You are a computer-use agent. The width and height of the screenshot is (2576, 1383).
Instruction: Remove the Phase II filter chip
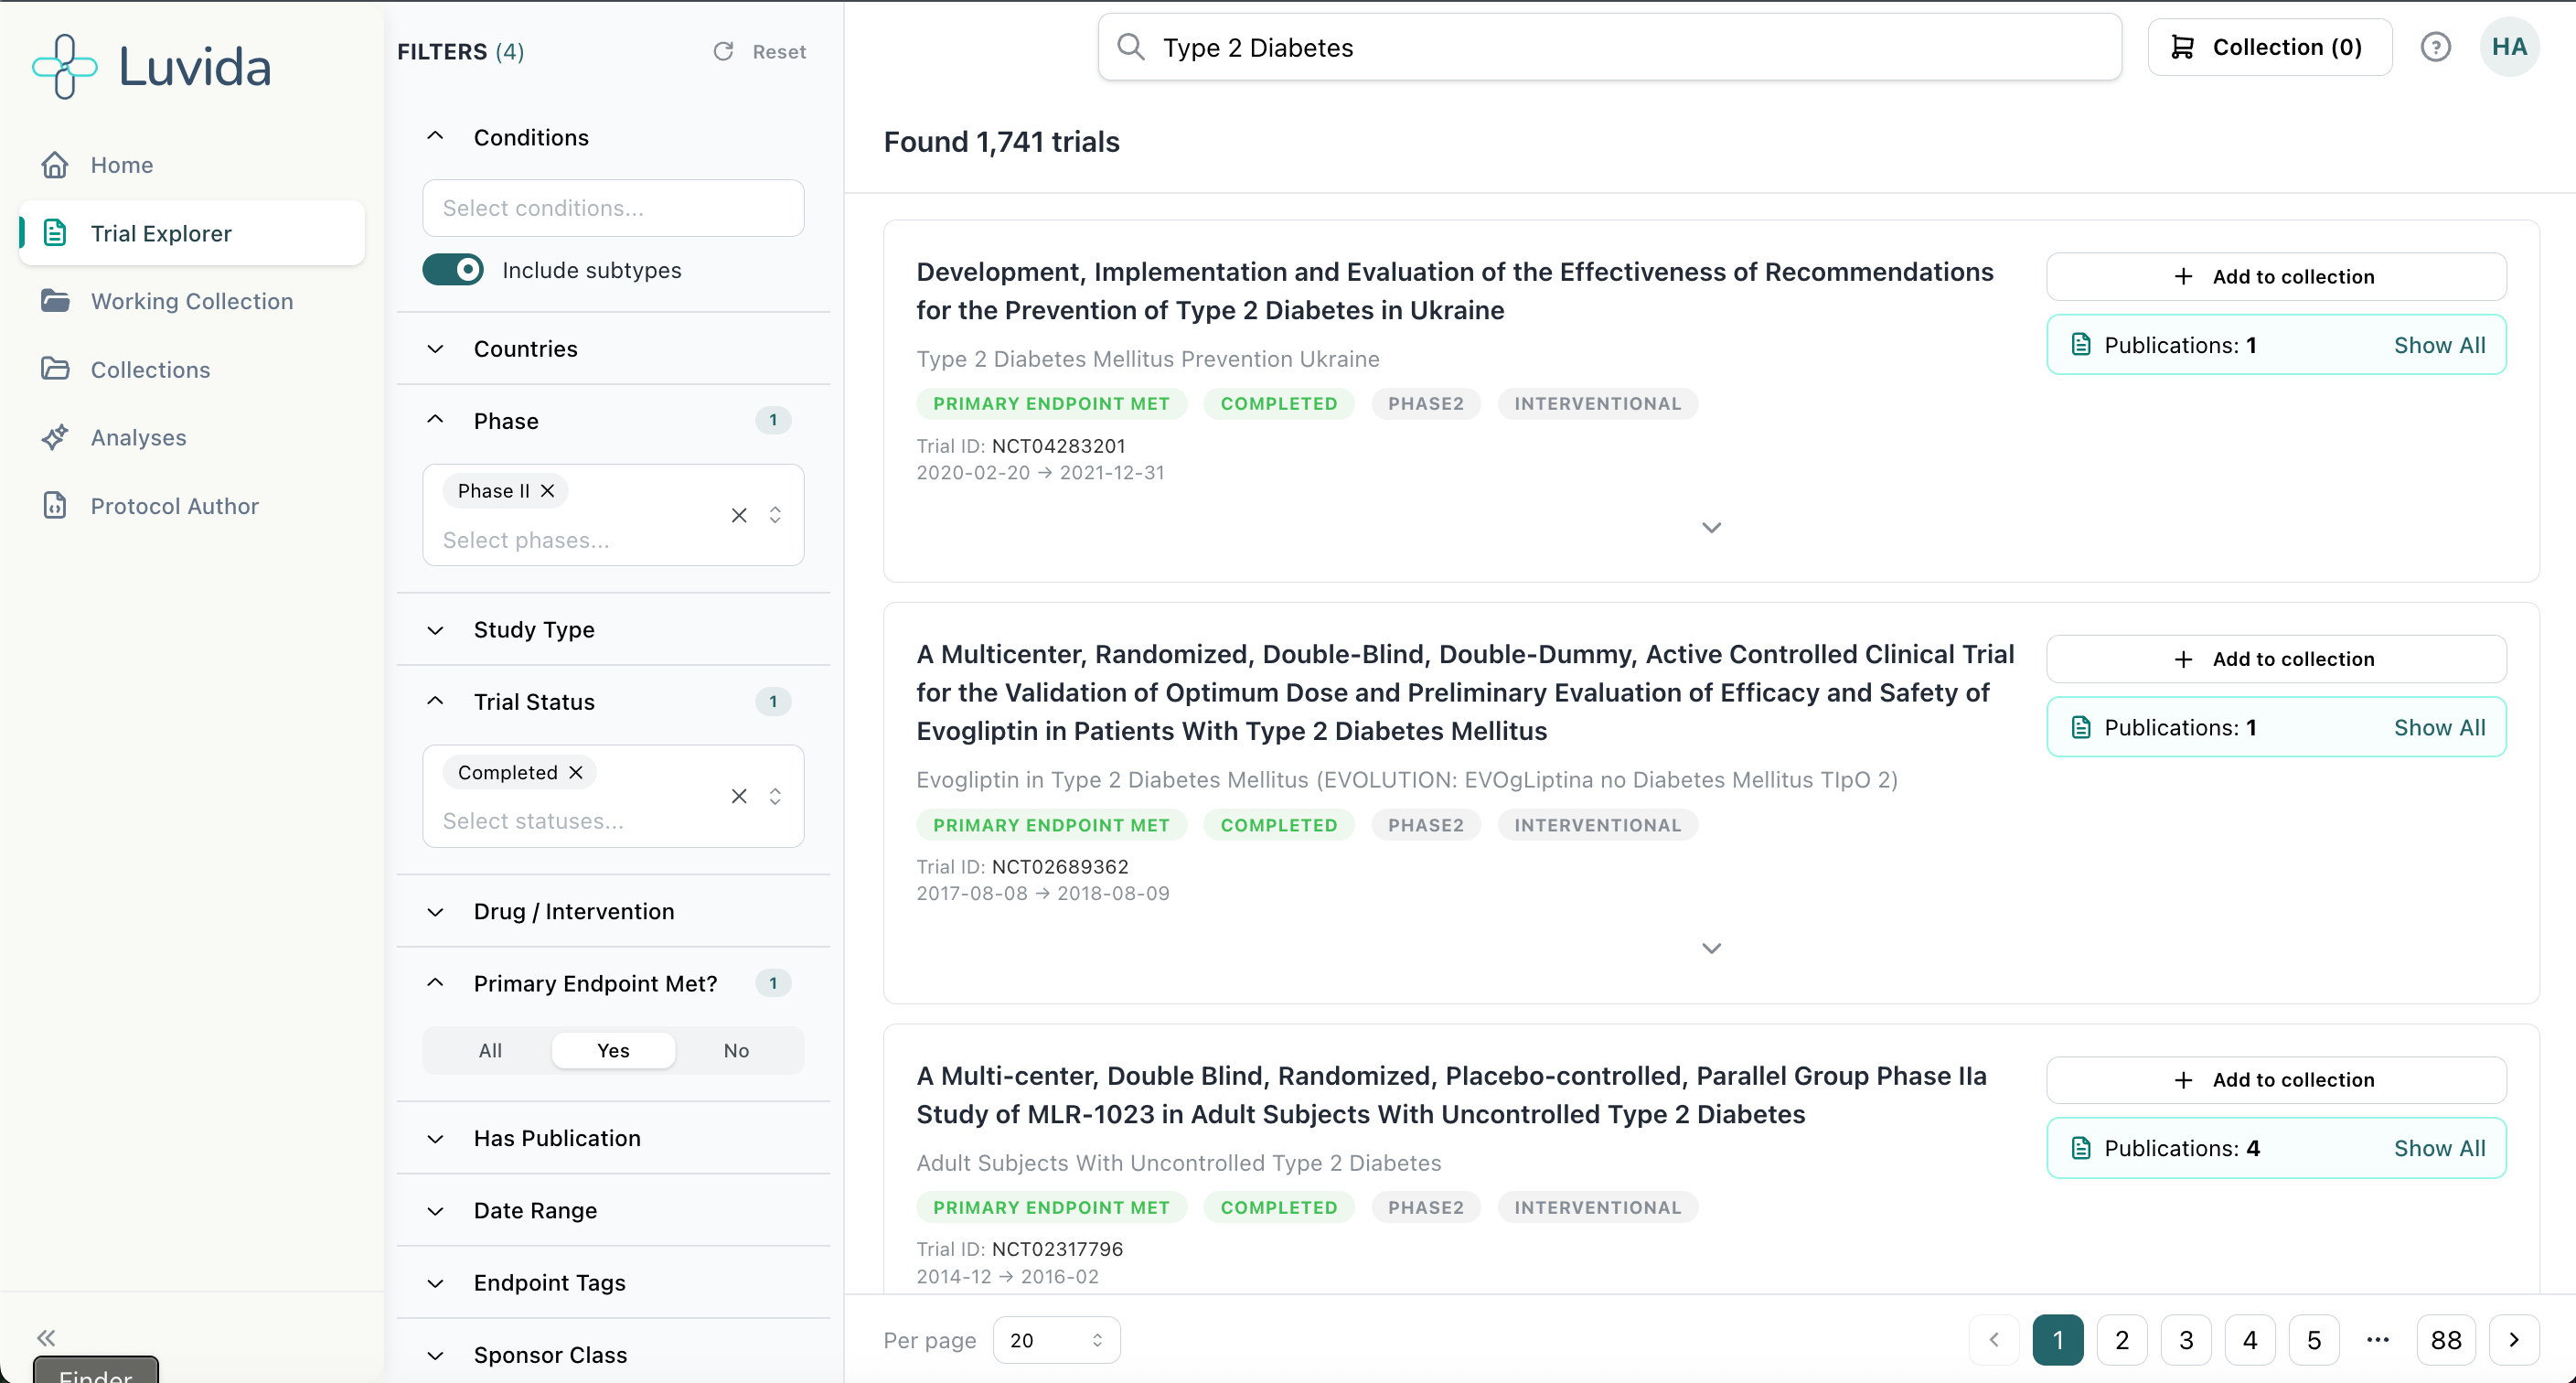tap(548, 490)
